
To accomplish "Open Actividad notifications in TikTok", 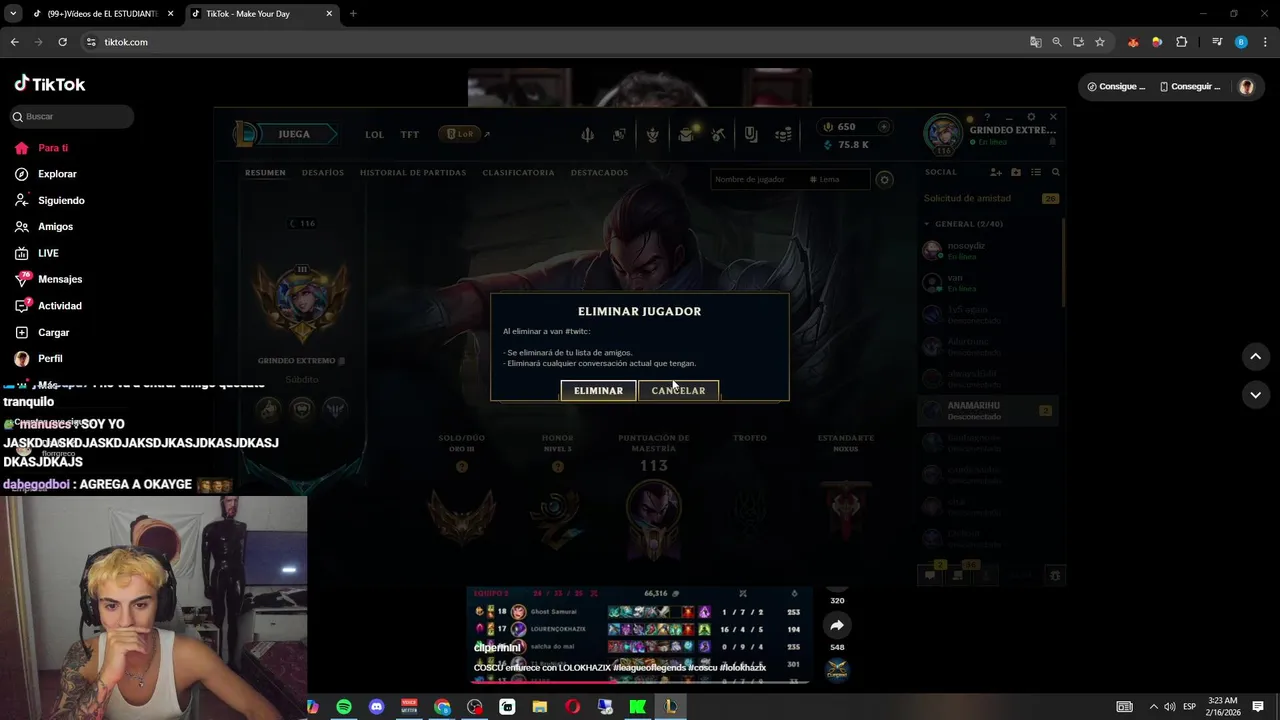I will [x=49, y=306].
